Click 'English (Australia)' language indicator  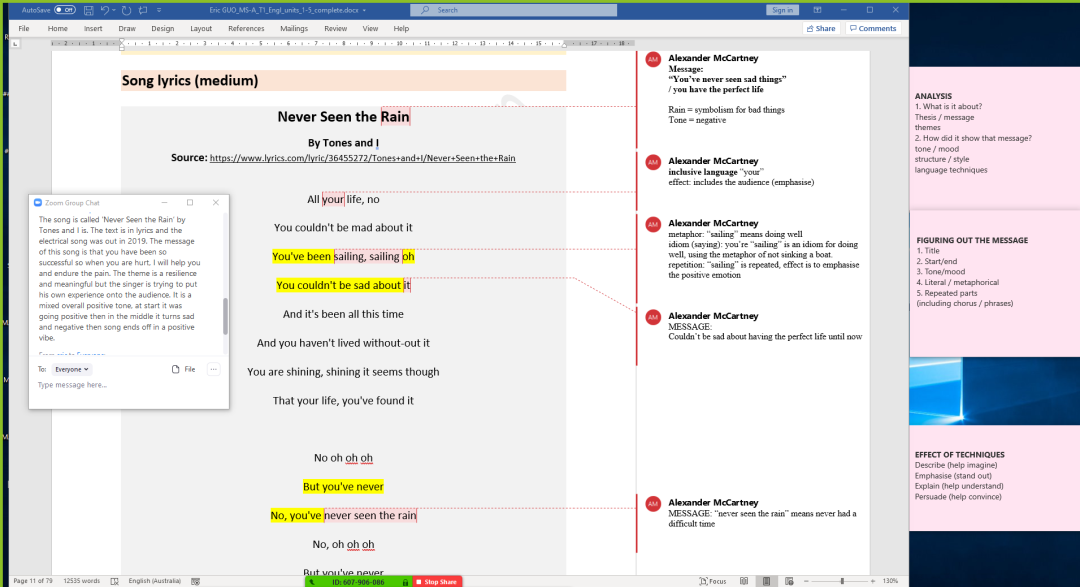tap(154, 581)
